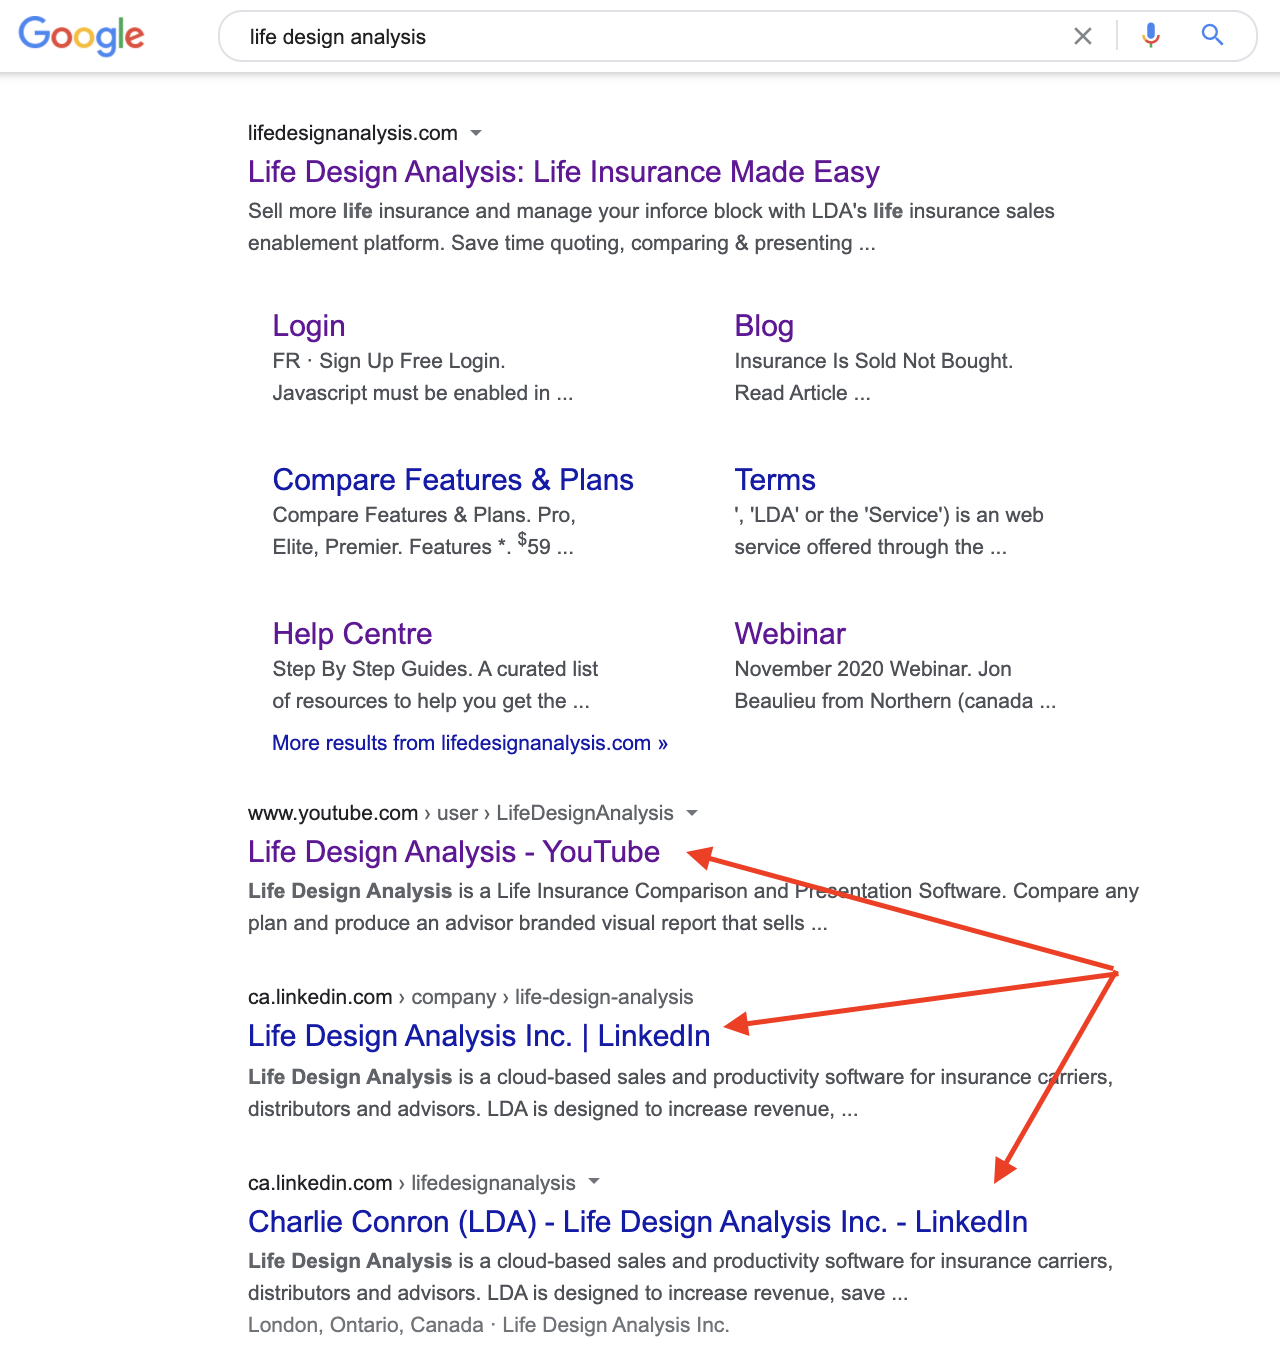
Task: Start voice search with the microphone icon
Action: click(x=1151, y=36)
